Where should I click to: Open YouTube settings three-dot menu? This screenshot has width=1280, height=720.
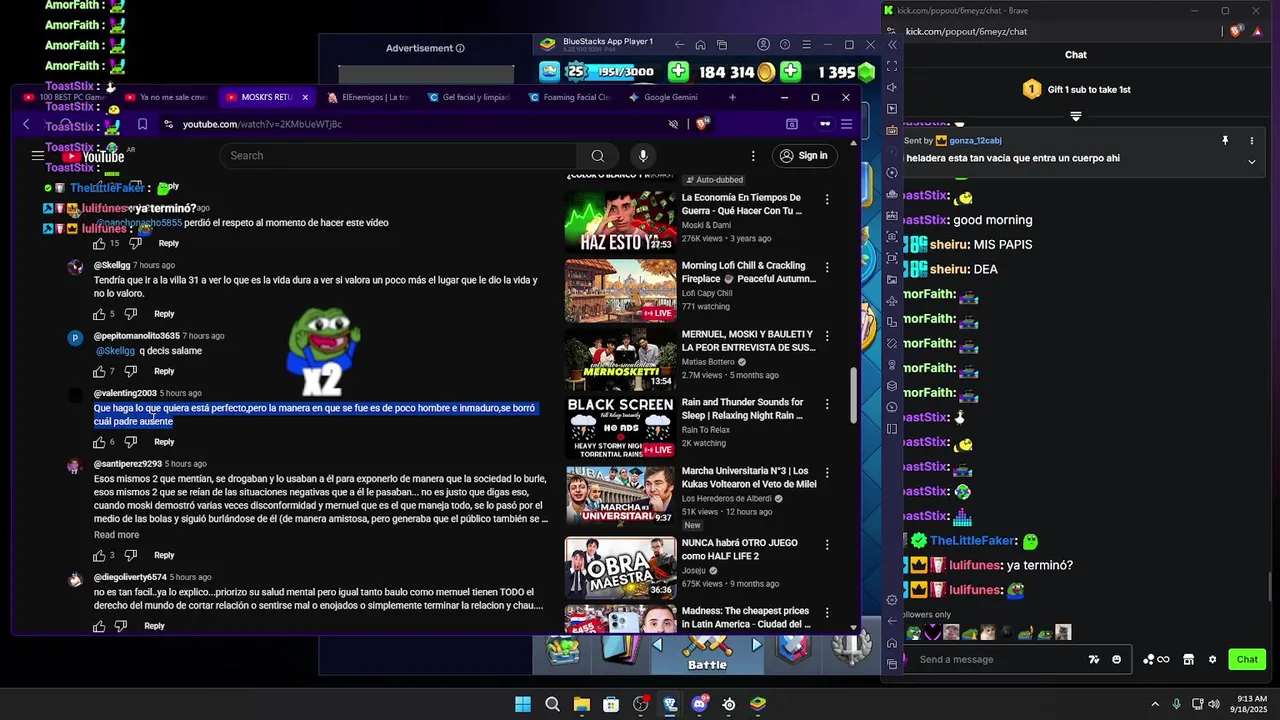pyautogui.click(x=753, y=155)
